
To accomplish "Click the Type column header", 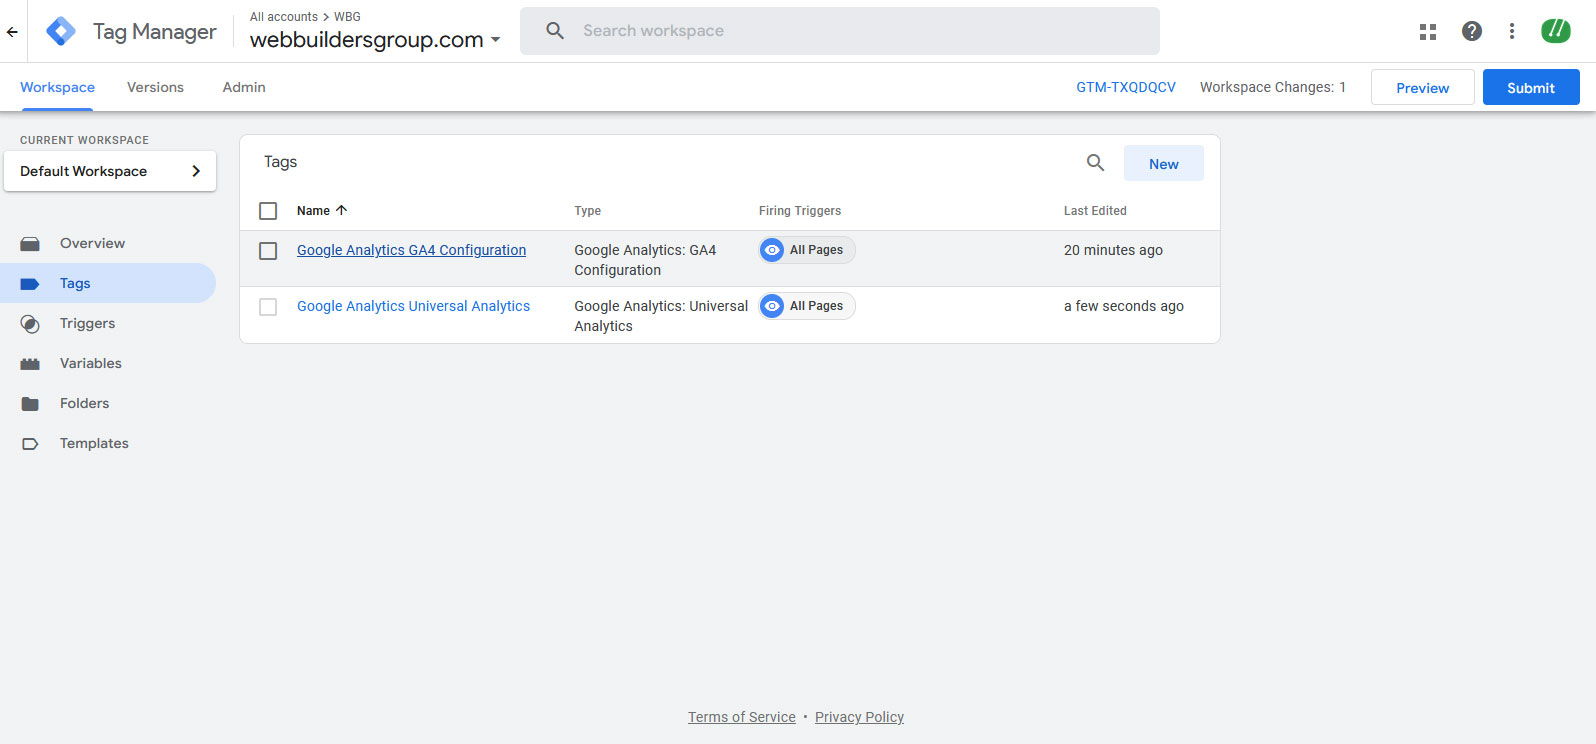I will click(x=588, y=211).
